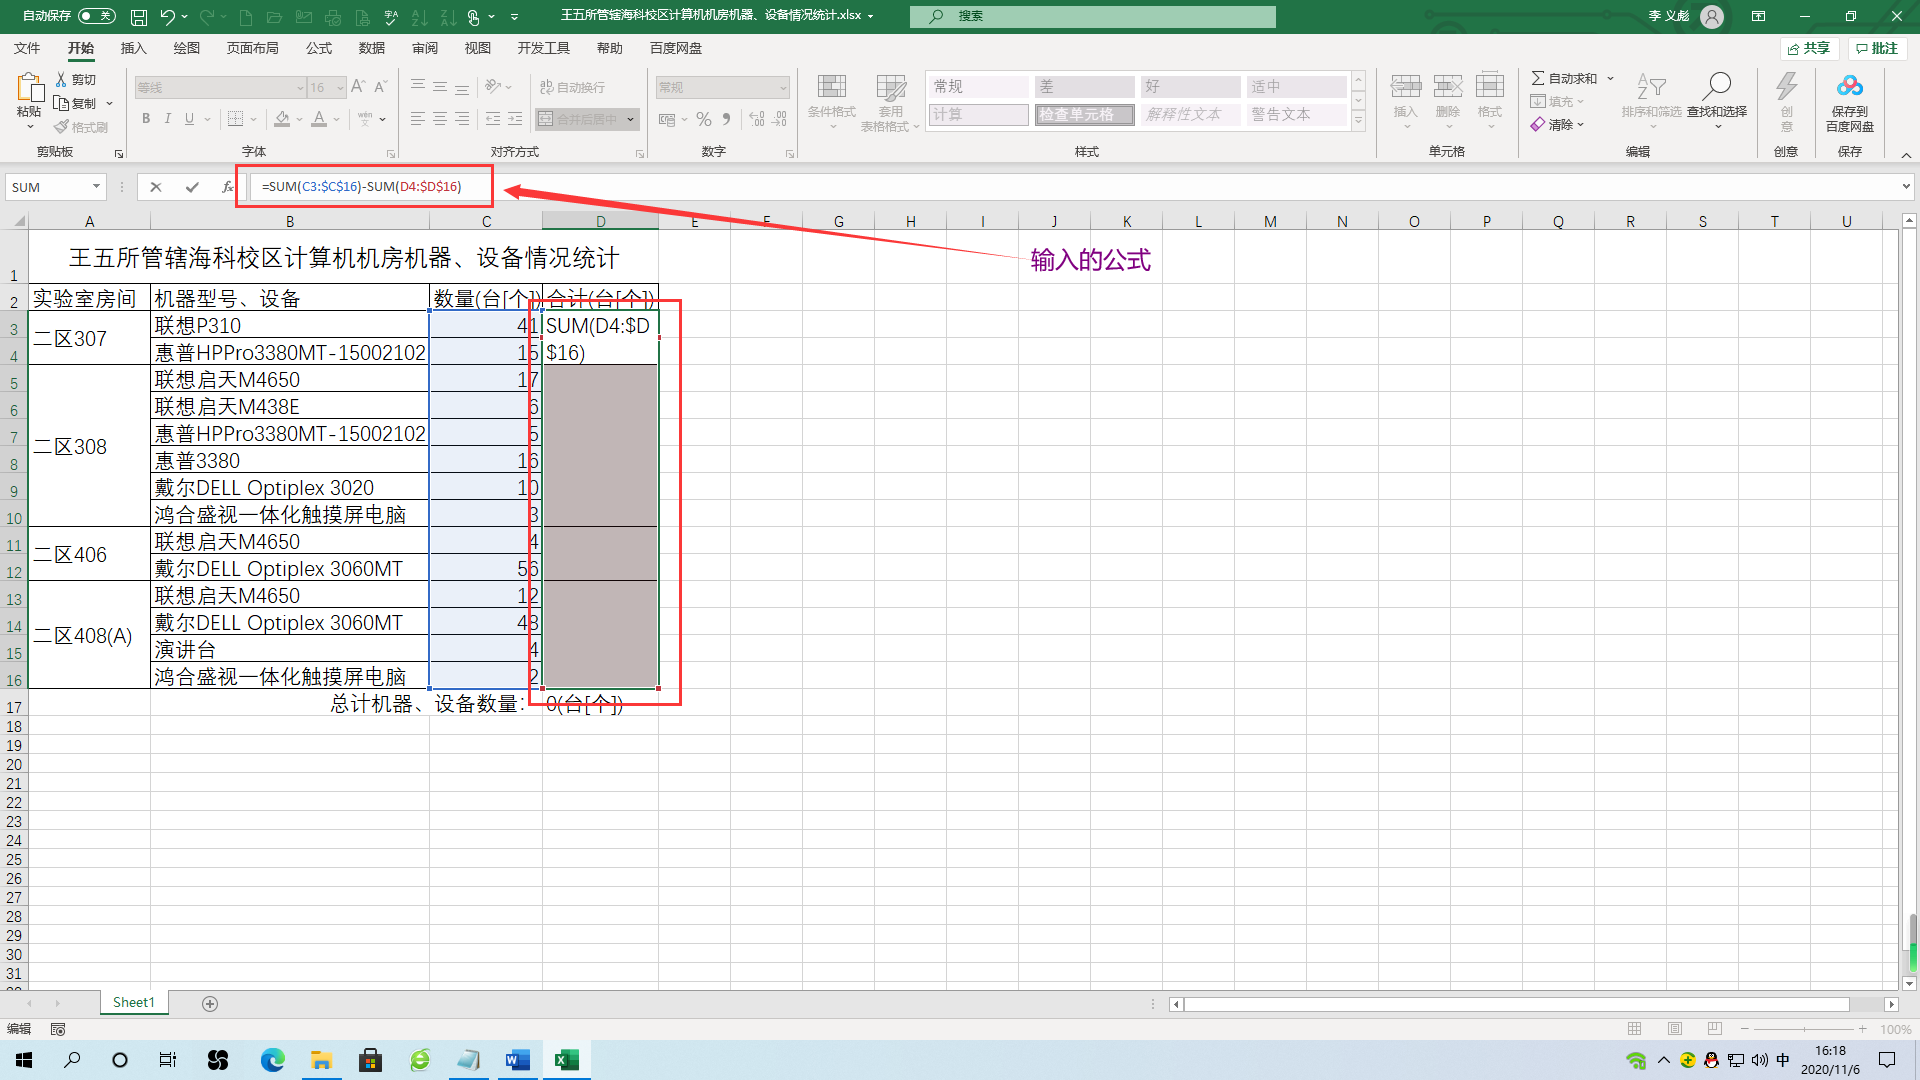Expand the cell styles gallery
1920x1080 pixels.
click(1358, 121)
